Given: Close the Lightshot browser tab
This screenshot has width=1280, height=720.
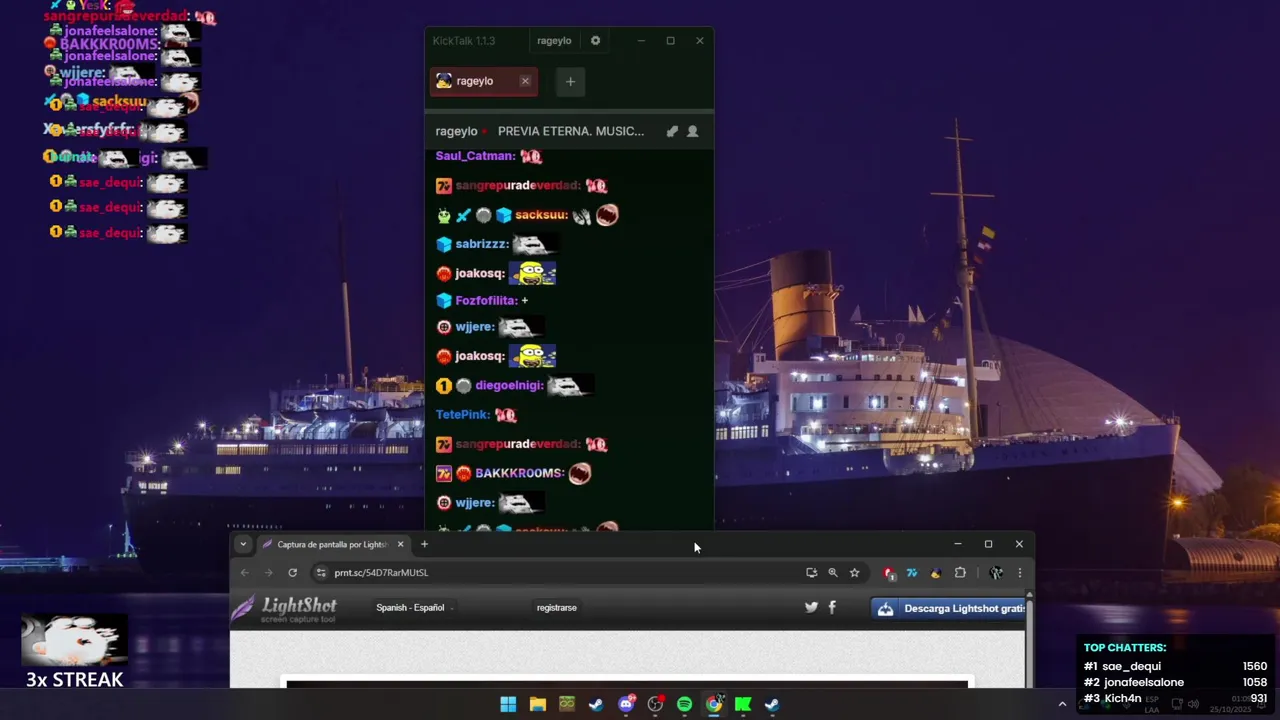Looking at the screenshot, I should pyautogui.click(x=400, y=544).
